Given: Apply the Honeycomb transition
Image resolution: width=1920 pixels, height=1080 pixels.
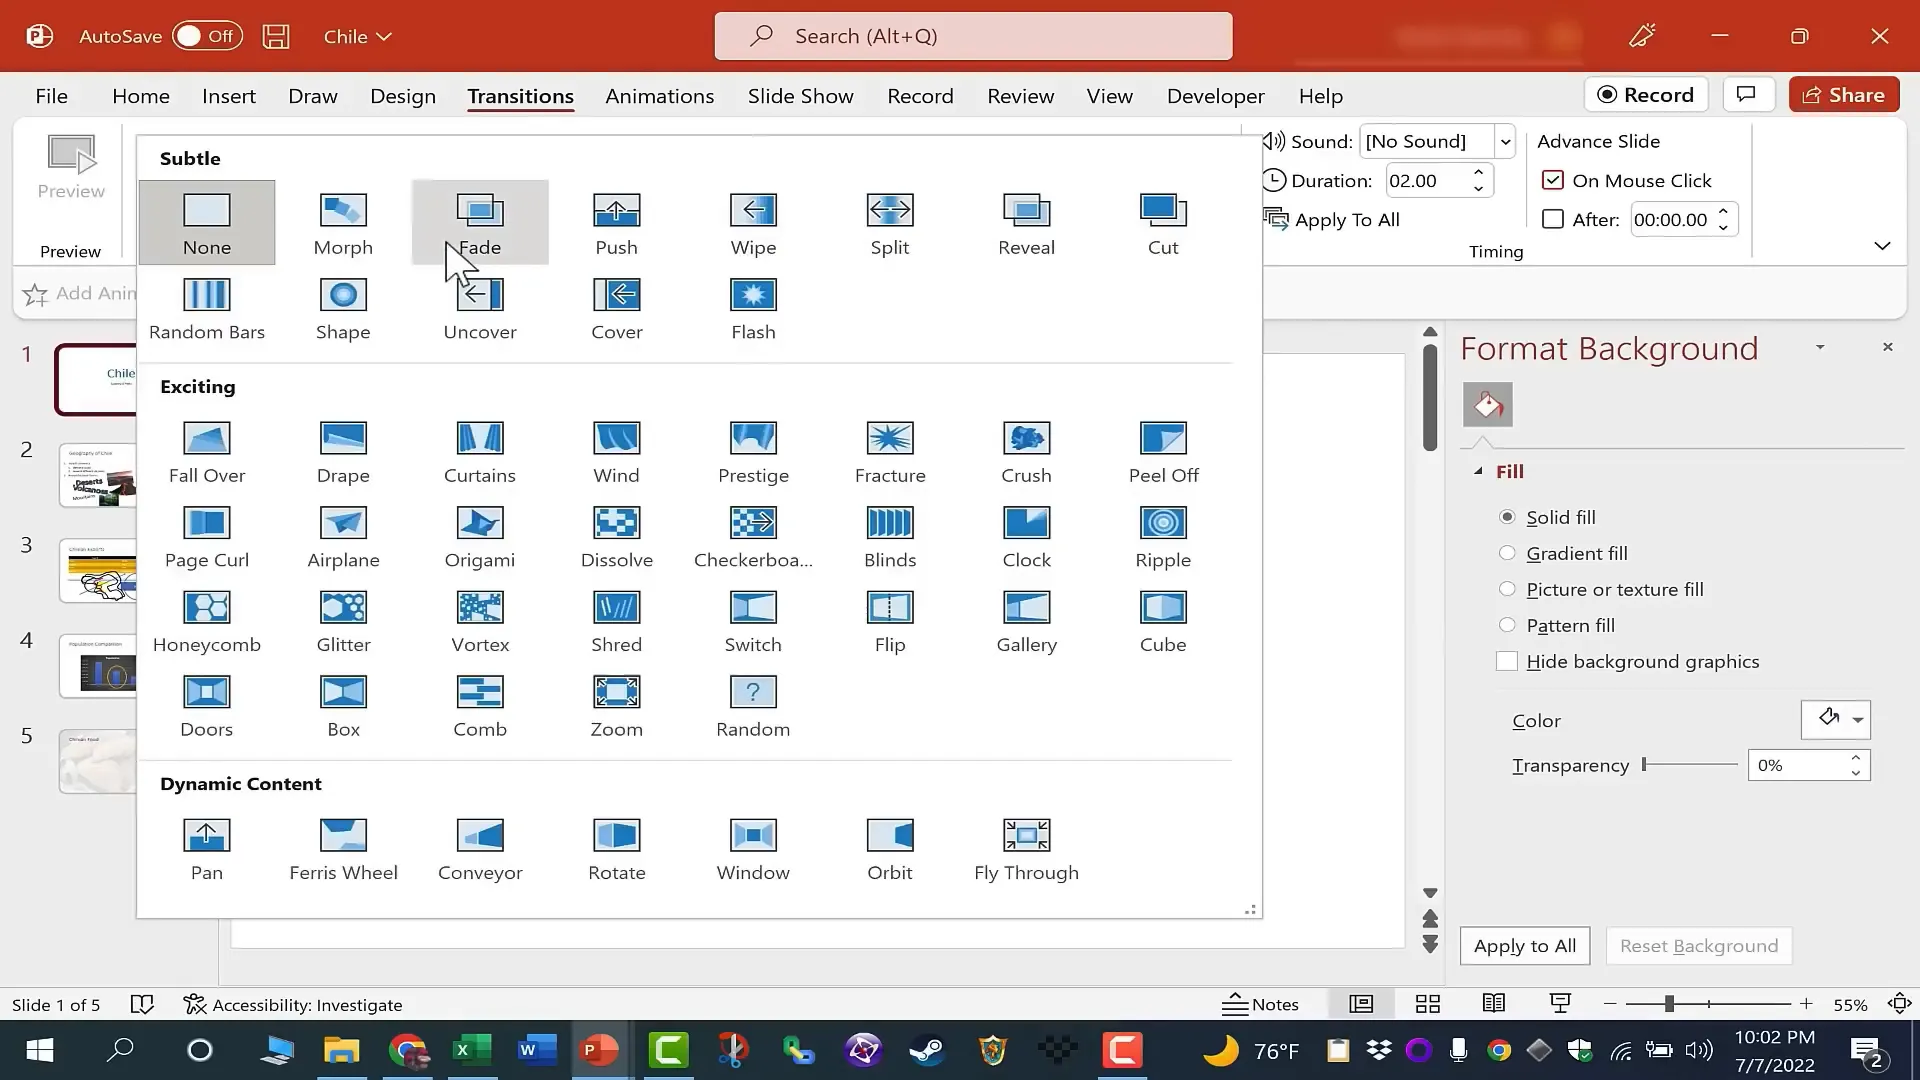Looking at the screenshot, I should tap(207, 622).
